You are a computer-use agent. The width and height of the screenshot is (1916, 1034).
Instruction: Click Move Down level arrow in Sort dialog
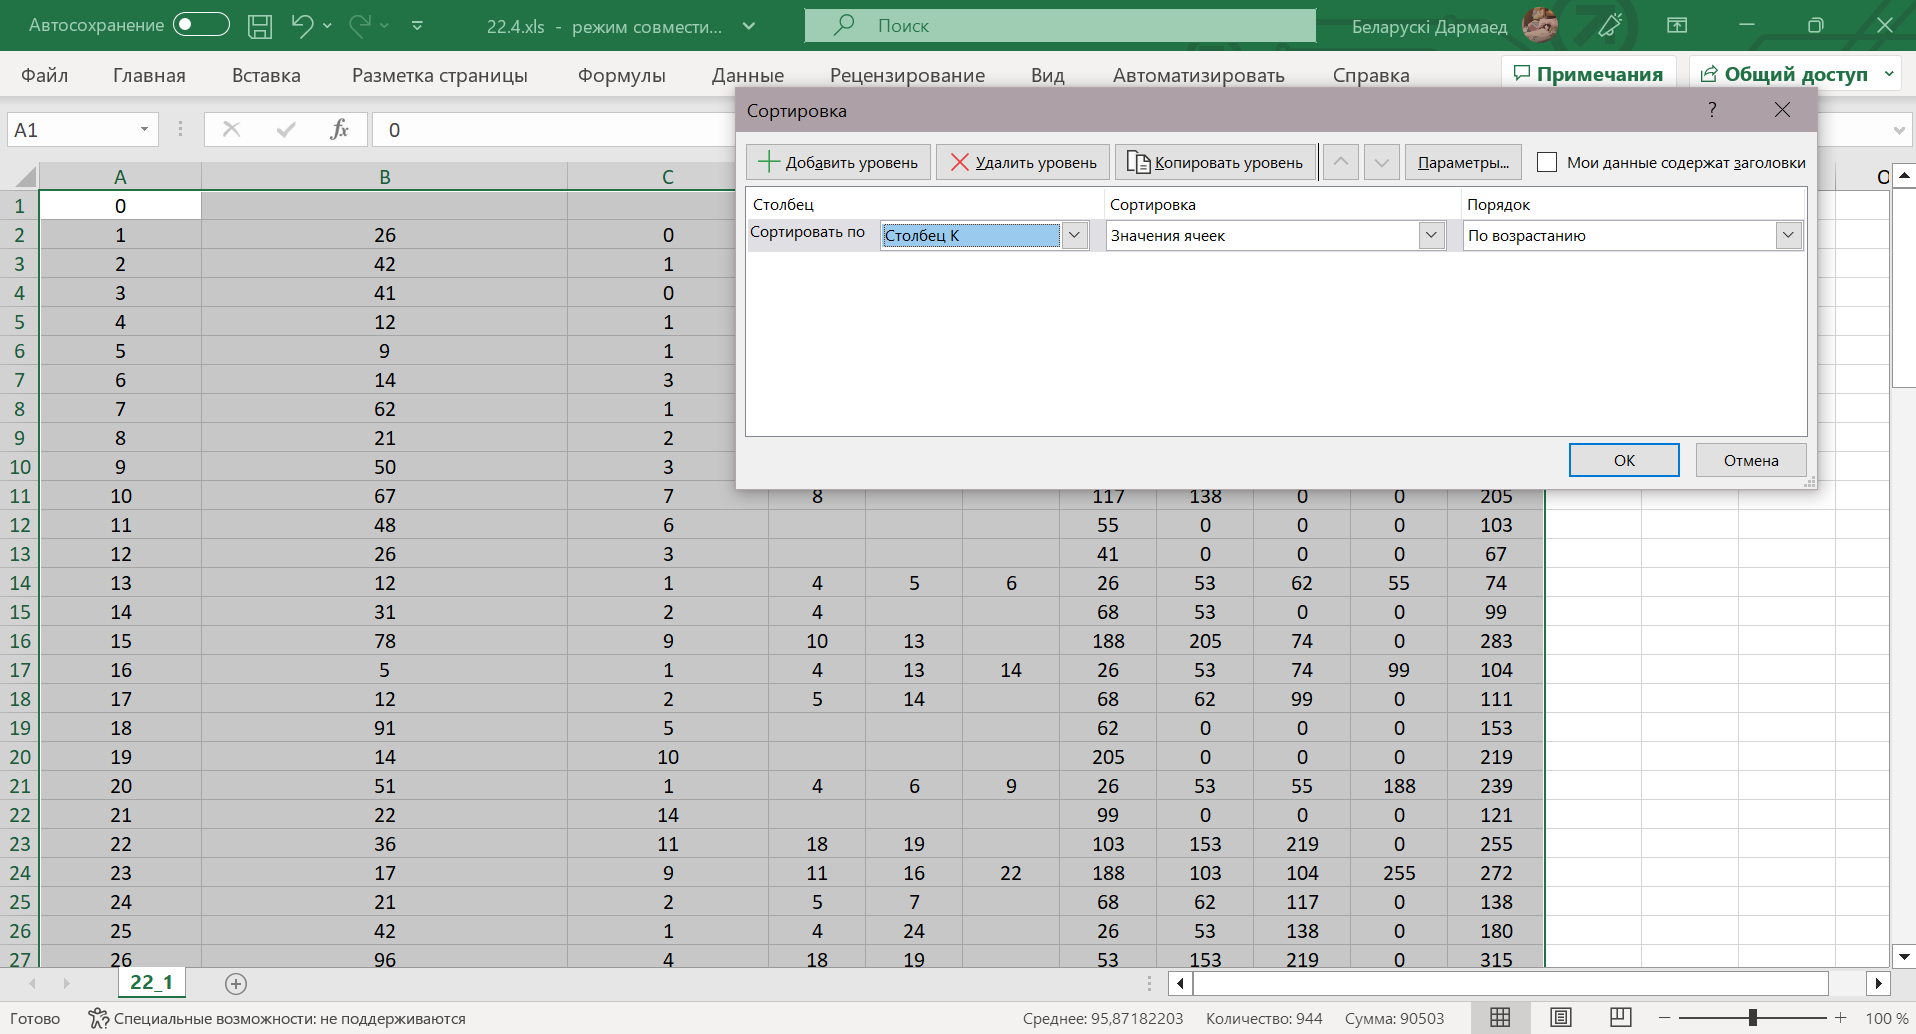coord(1381,162)
